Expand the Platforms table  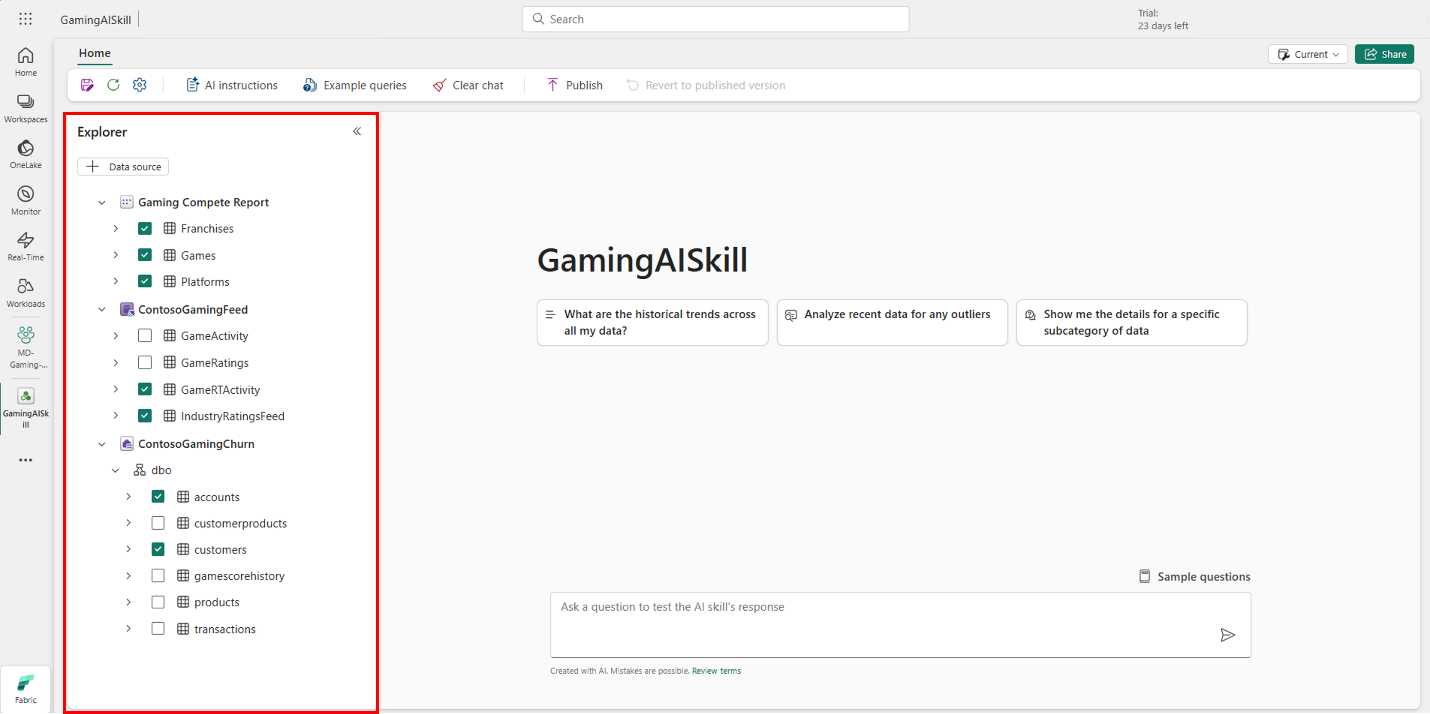[x=116, y=282]
